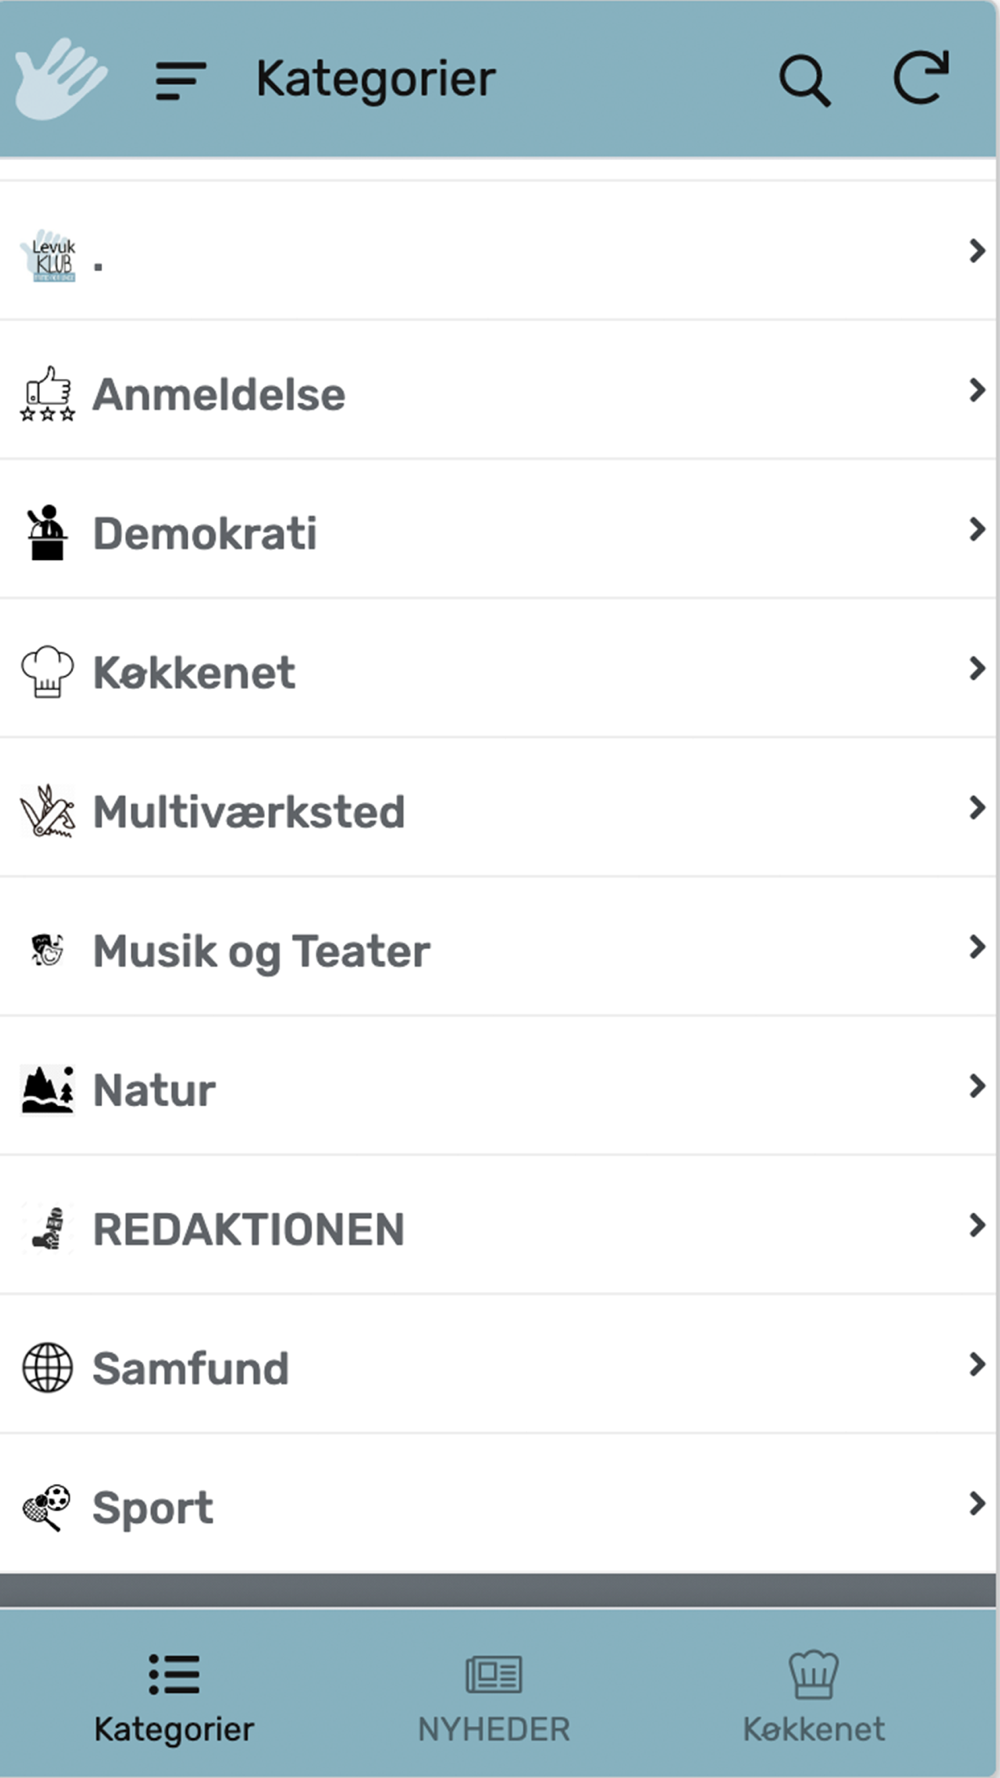The height and width of the screenshot is (1778, 1000).
Task: Click the hand logo in header
Action: click(61, 78)
